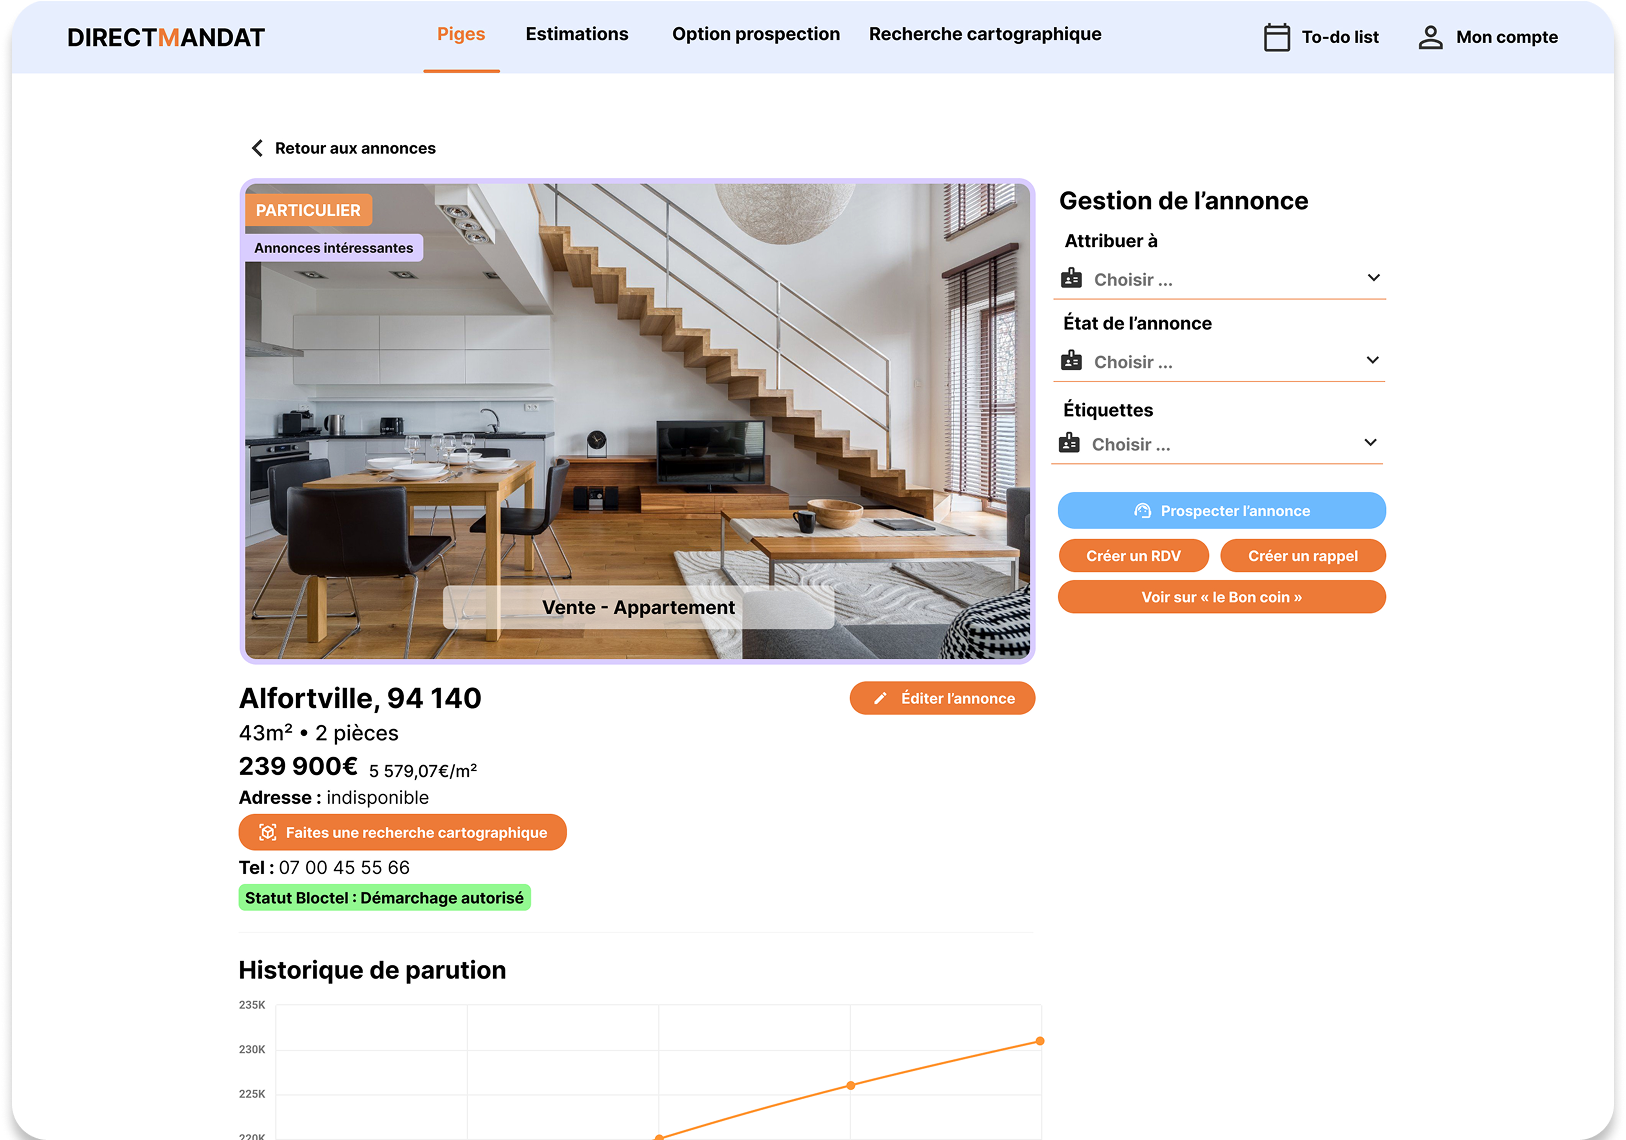The height and width of the screenshot is (1140, 1626).
Task: Open Option prospection menu item
Action: coord(756,34)
